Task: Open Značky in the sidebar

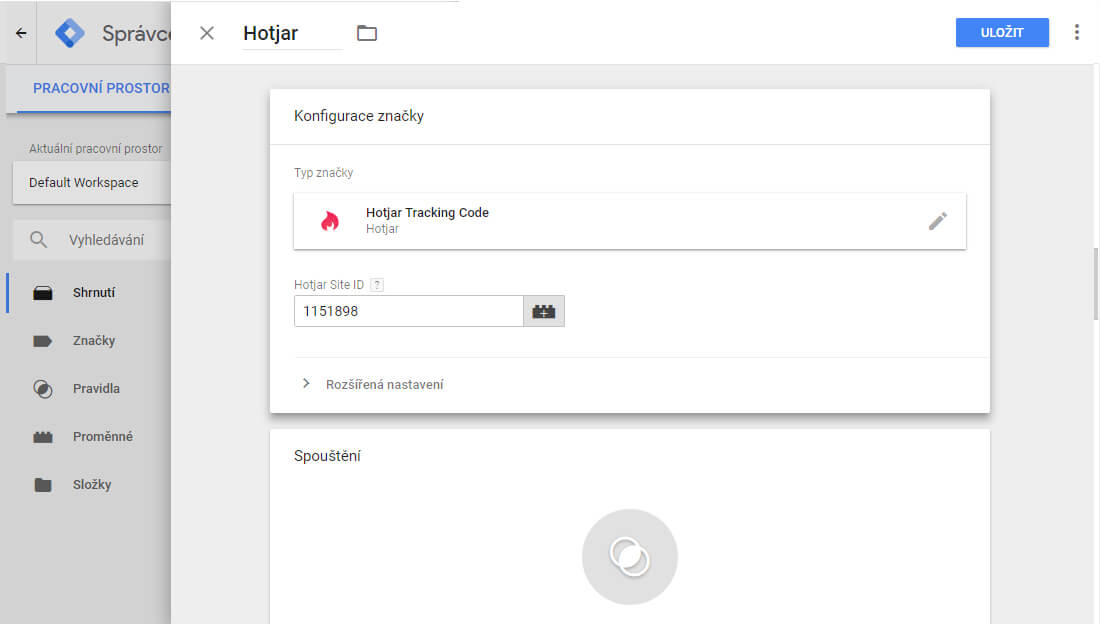Action: (94, 341)
